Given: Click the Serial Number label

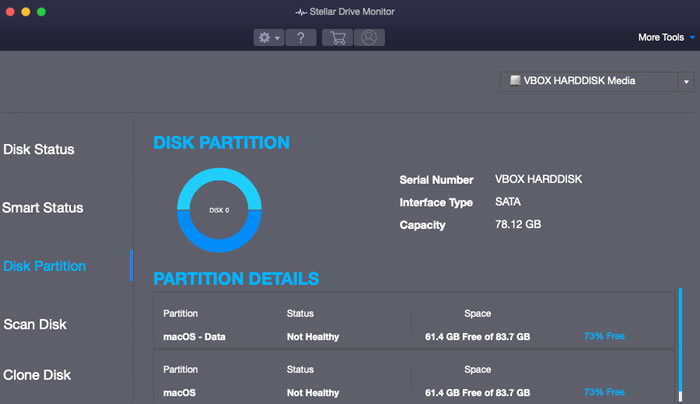Looking at the screenshot, I should pos(436,180).
